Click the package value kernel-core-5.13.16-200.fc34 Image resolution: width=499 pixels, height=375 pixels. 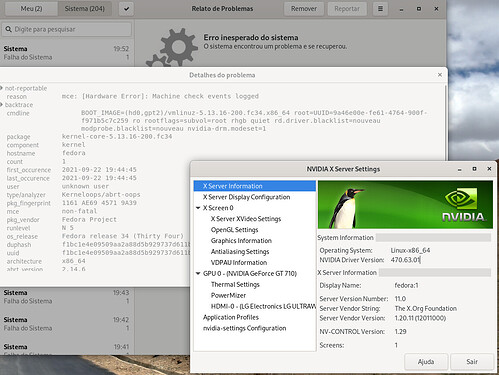click(x=117, y=136)
